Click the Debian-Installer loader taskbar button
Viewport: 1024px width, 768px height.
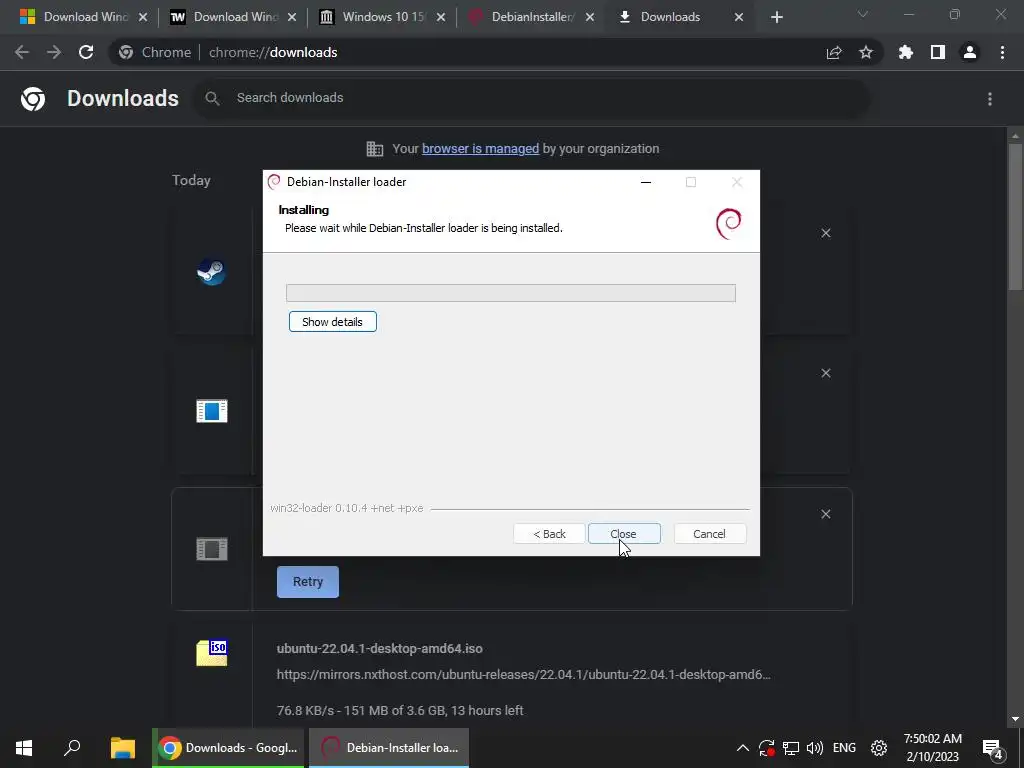389,748
